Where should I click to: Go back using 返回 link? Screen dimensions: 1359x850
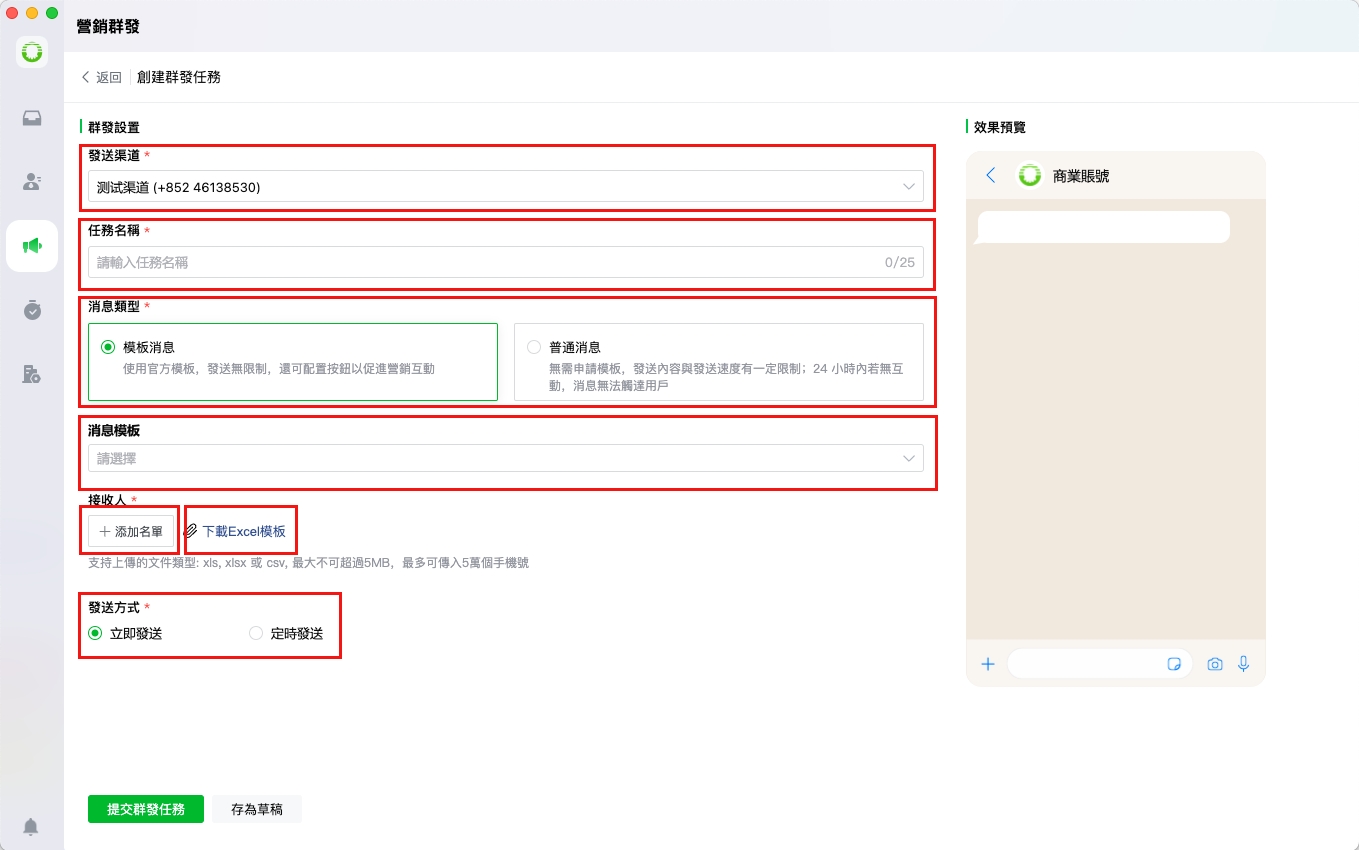(101, 77)
